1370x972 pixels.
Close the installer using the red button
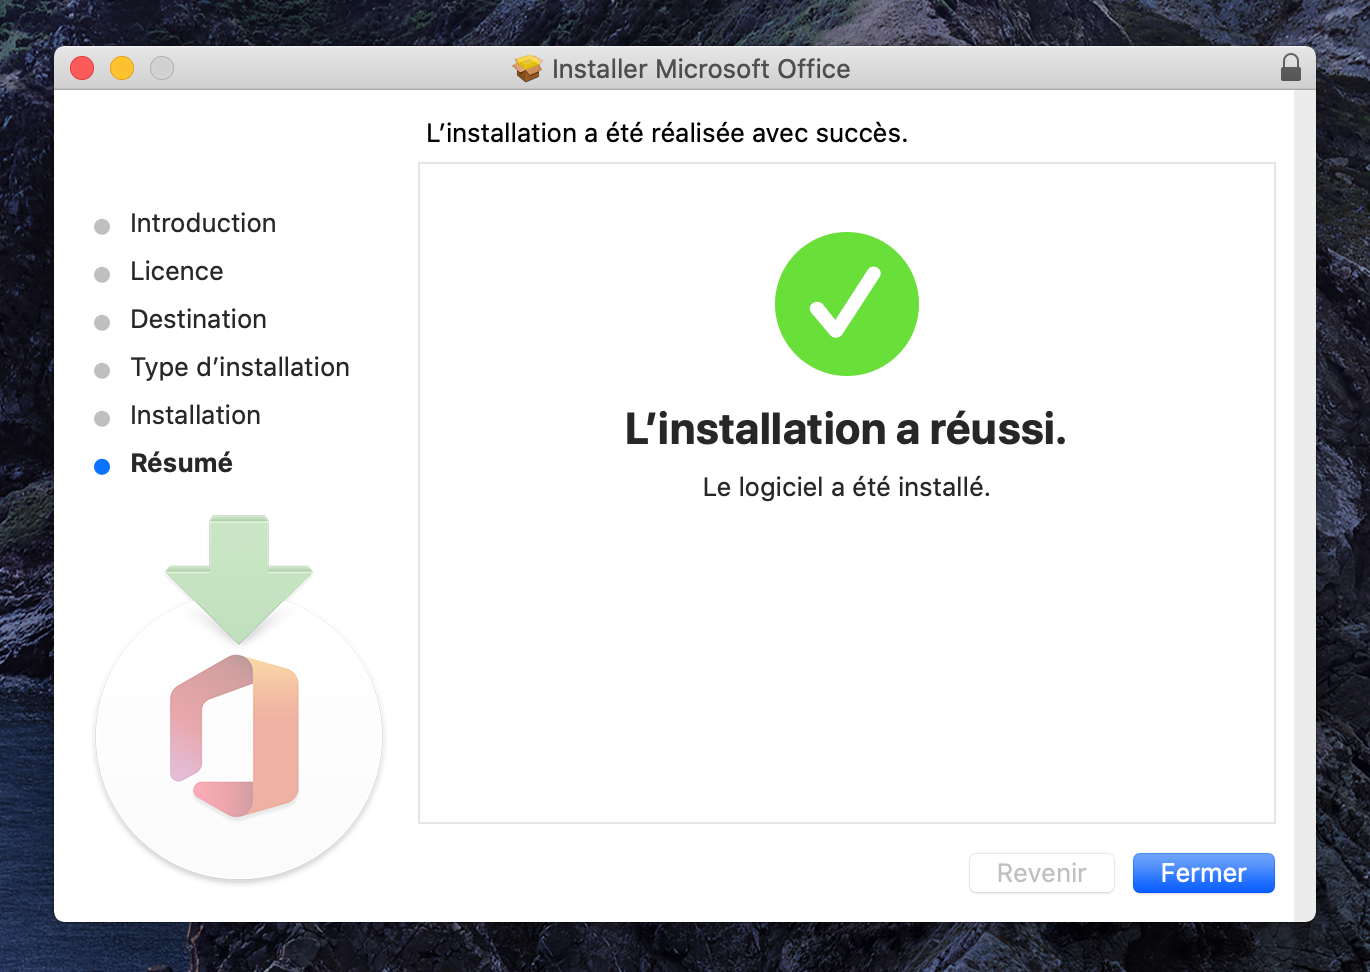[82, 68]
